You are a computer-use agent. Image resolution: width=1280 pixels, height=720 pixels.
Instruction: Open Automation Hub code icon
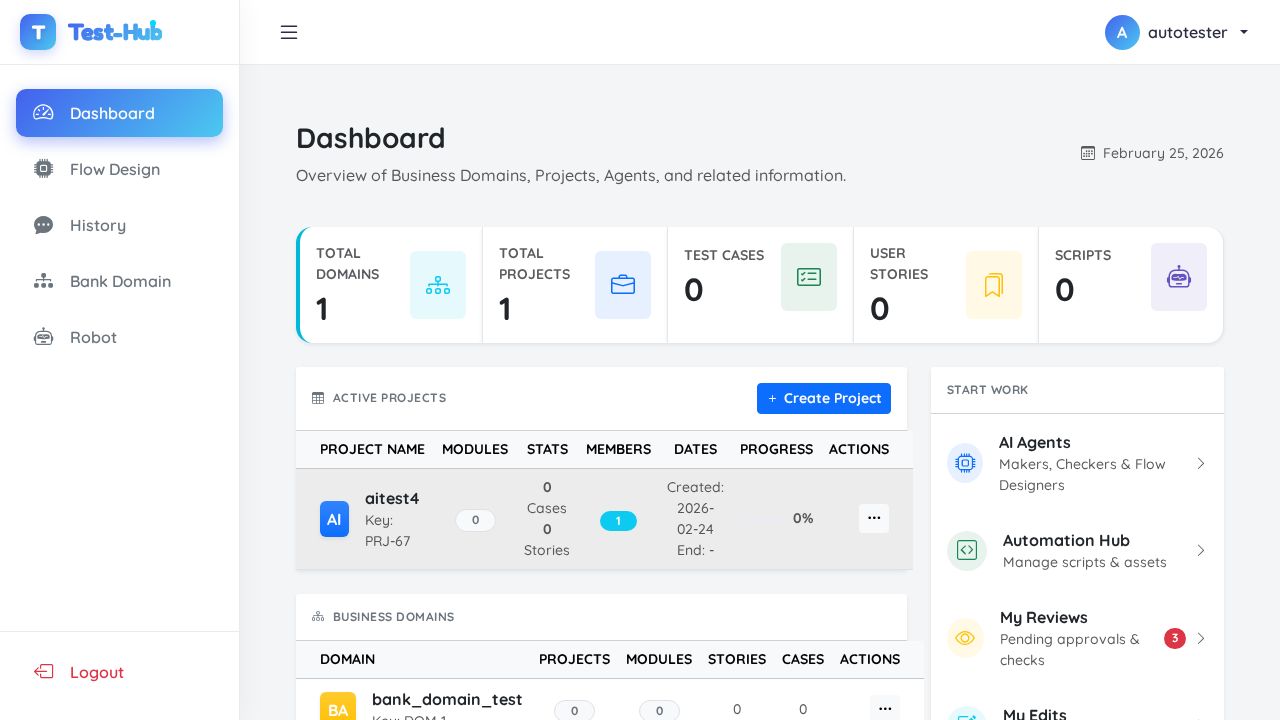click(967, 550)
